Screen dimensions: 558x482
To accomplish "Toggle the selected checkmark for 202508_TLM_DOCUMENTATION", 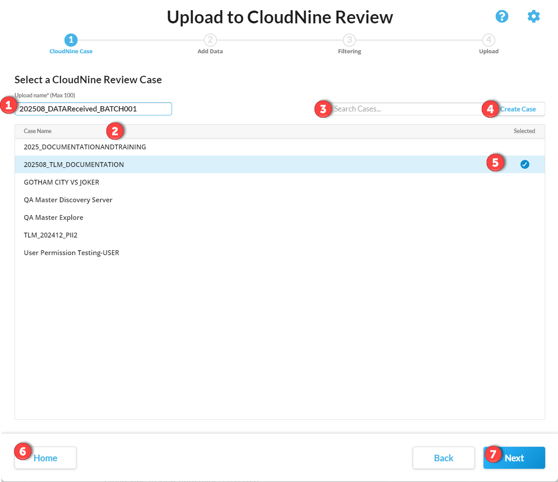I will [525, 164].
